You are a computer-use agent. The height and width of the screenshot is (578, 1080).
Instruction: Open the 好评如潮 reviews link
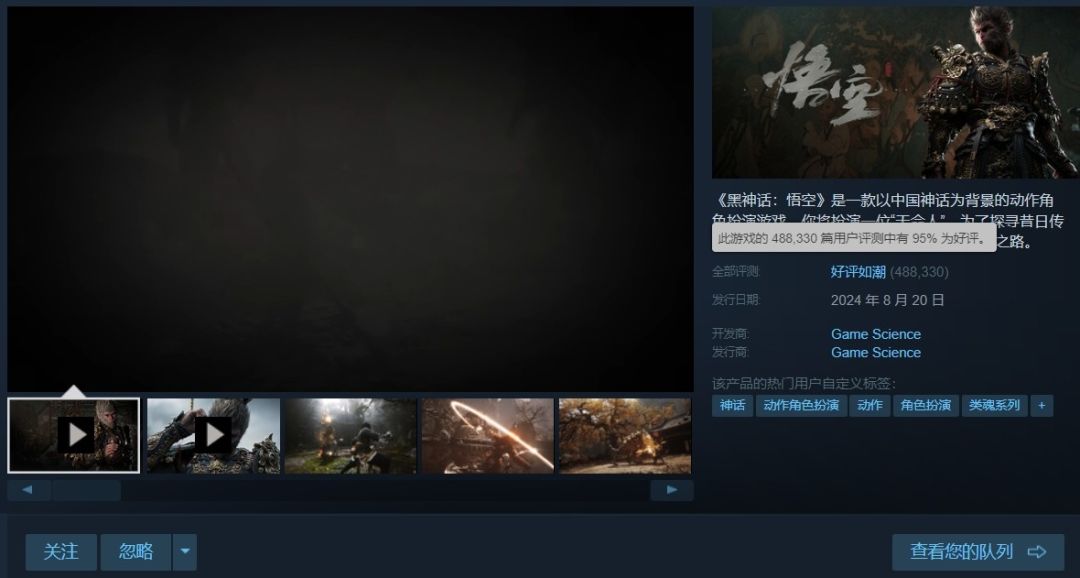pyautogui.click(x=858, y=272)
